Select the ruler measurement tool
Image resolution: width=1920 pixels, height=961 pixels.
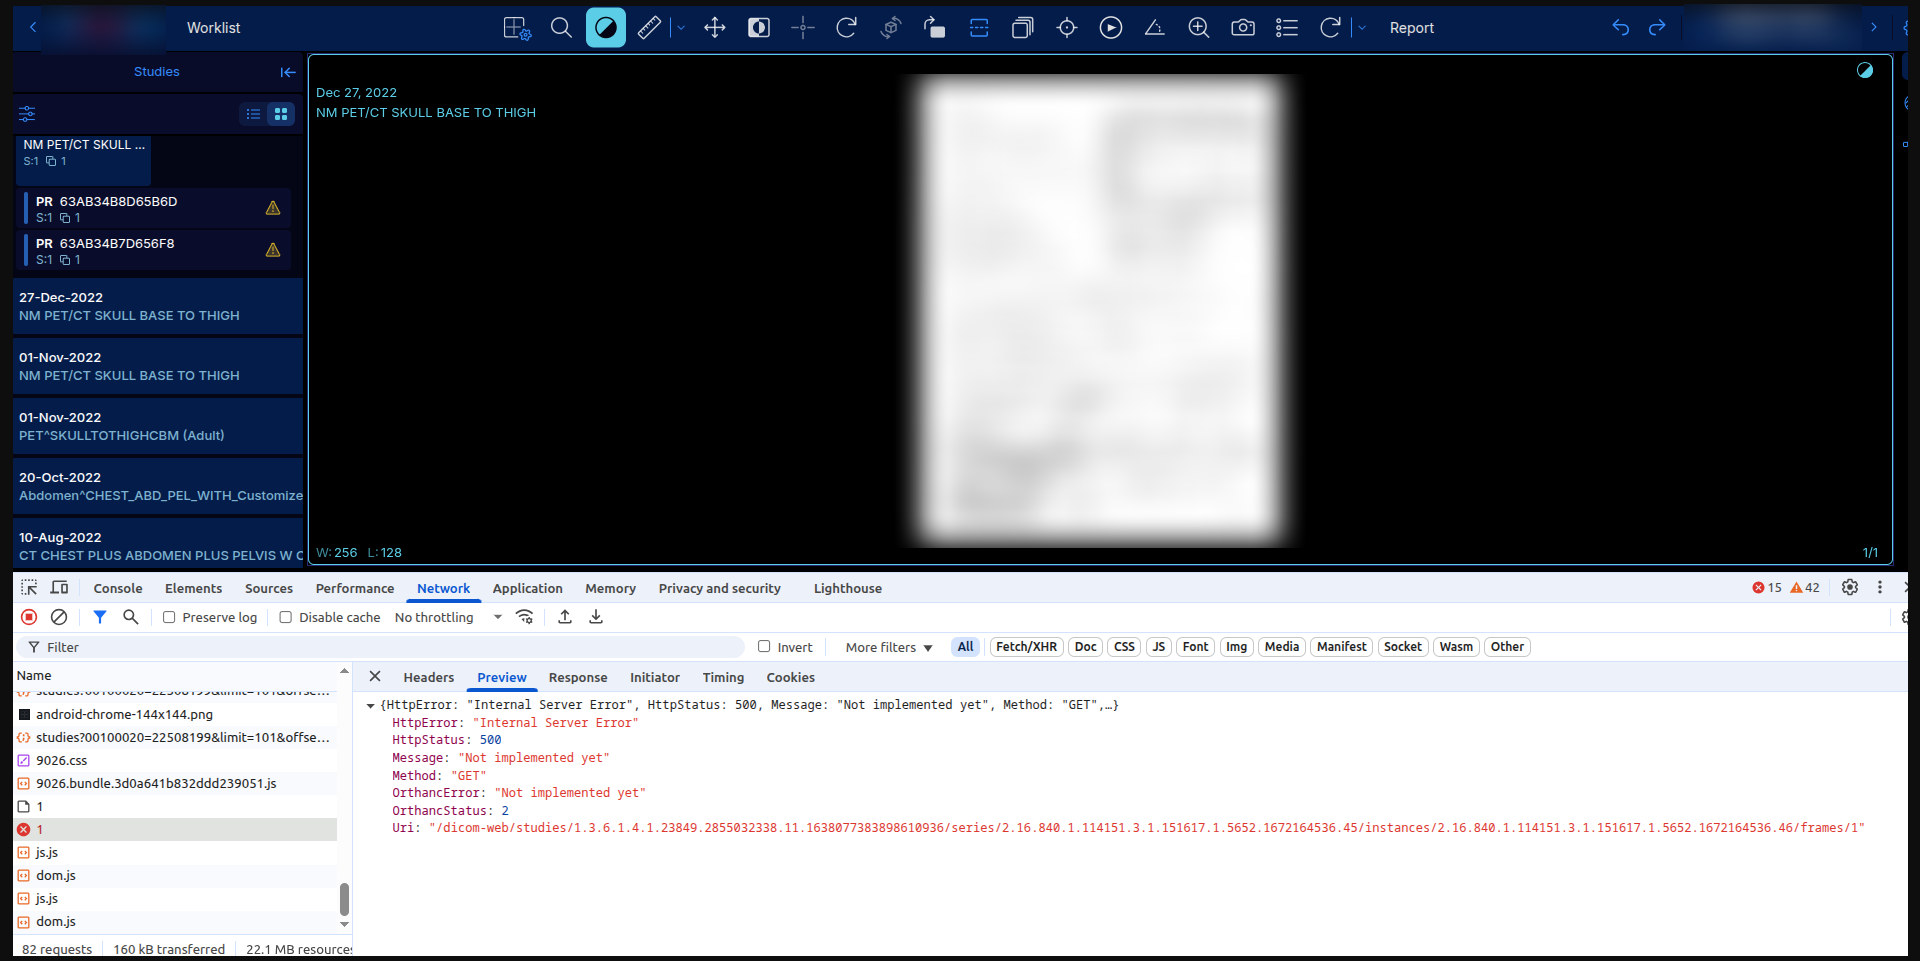click(649, 28)
